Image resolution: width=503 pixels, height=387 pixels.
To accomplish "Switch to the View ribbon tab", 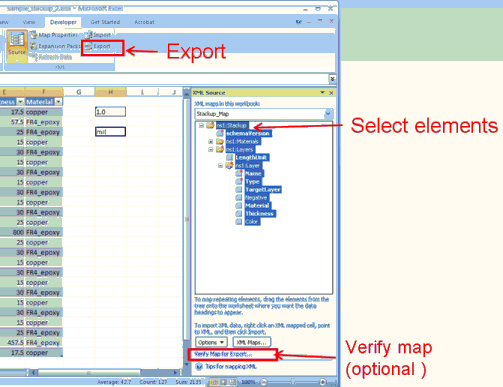I will click(29, 22).
